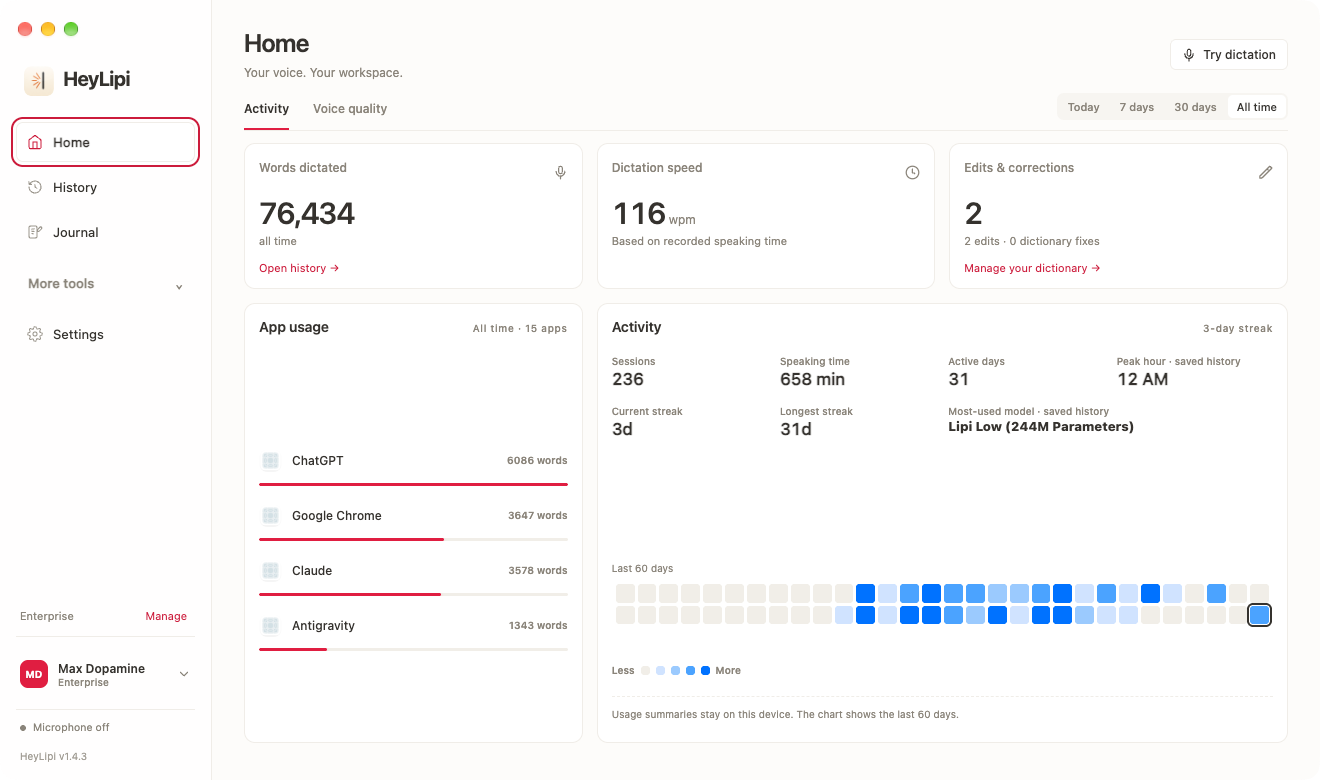The height and width of the screenshot is (780, 1320).
Task: Click the ChatGPT usage progress bar
Action: pyautogui.click(x=413, y=484)
